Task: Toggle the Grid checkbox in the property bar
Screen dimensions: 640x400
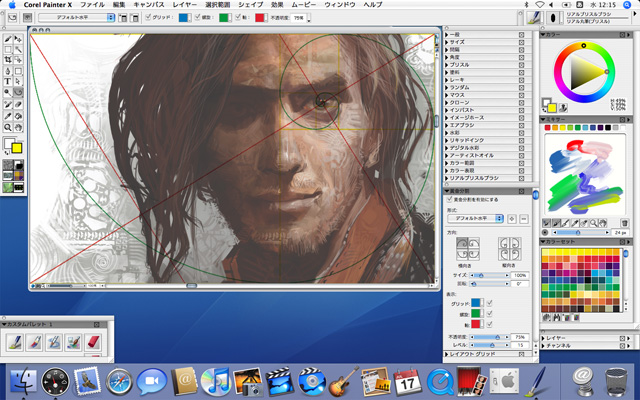Action: click(149, 17)
